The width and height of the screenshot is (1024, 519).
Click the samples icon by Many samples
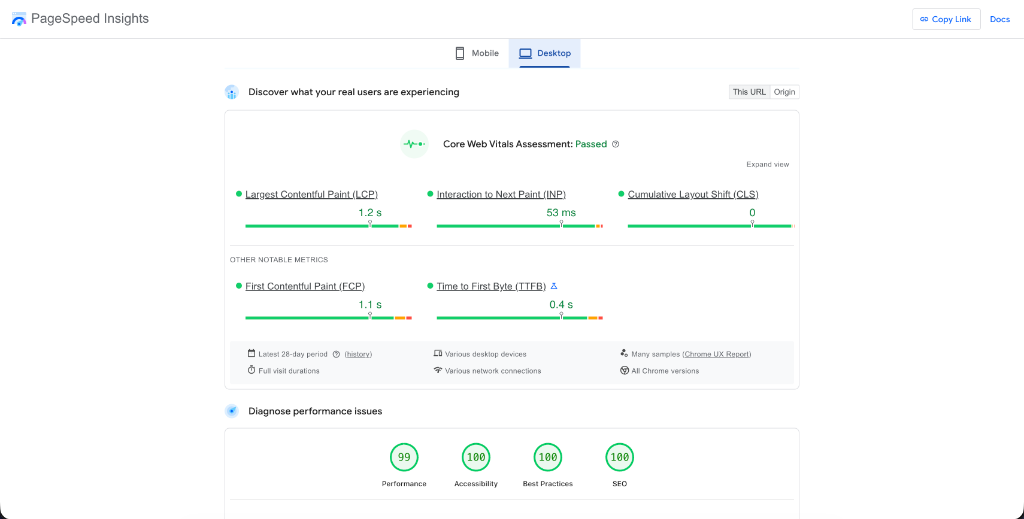624,353
